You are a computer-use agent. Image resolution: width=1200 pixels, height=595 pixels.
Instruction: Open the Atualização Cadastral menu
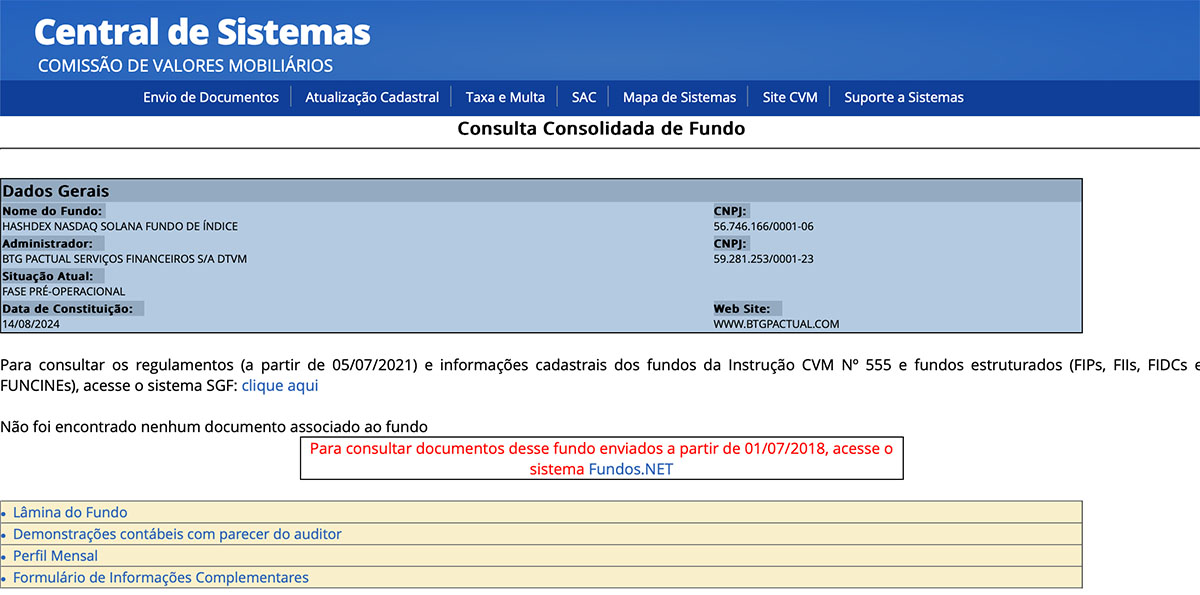(x=372, y=97)
